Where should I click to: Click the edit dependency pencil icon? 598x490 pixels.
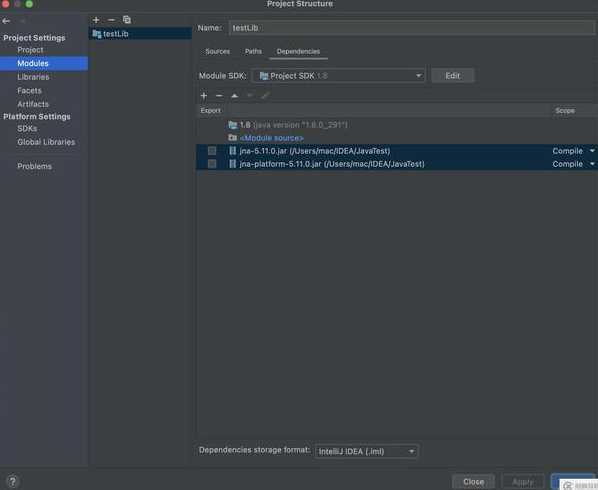click(265, 96)
